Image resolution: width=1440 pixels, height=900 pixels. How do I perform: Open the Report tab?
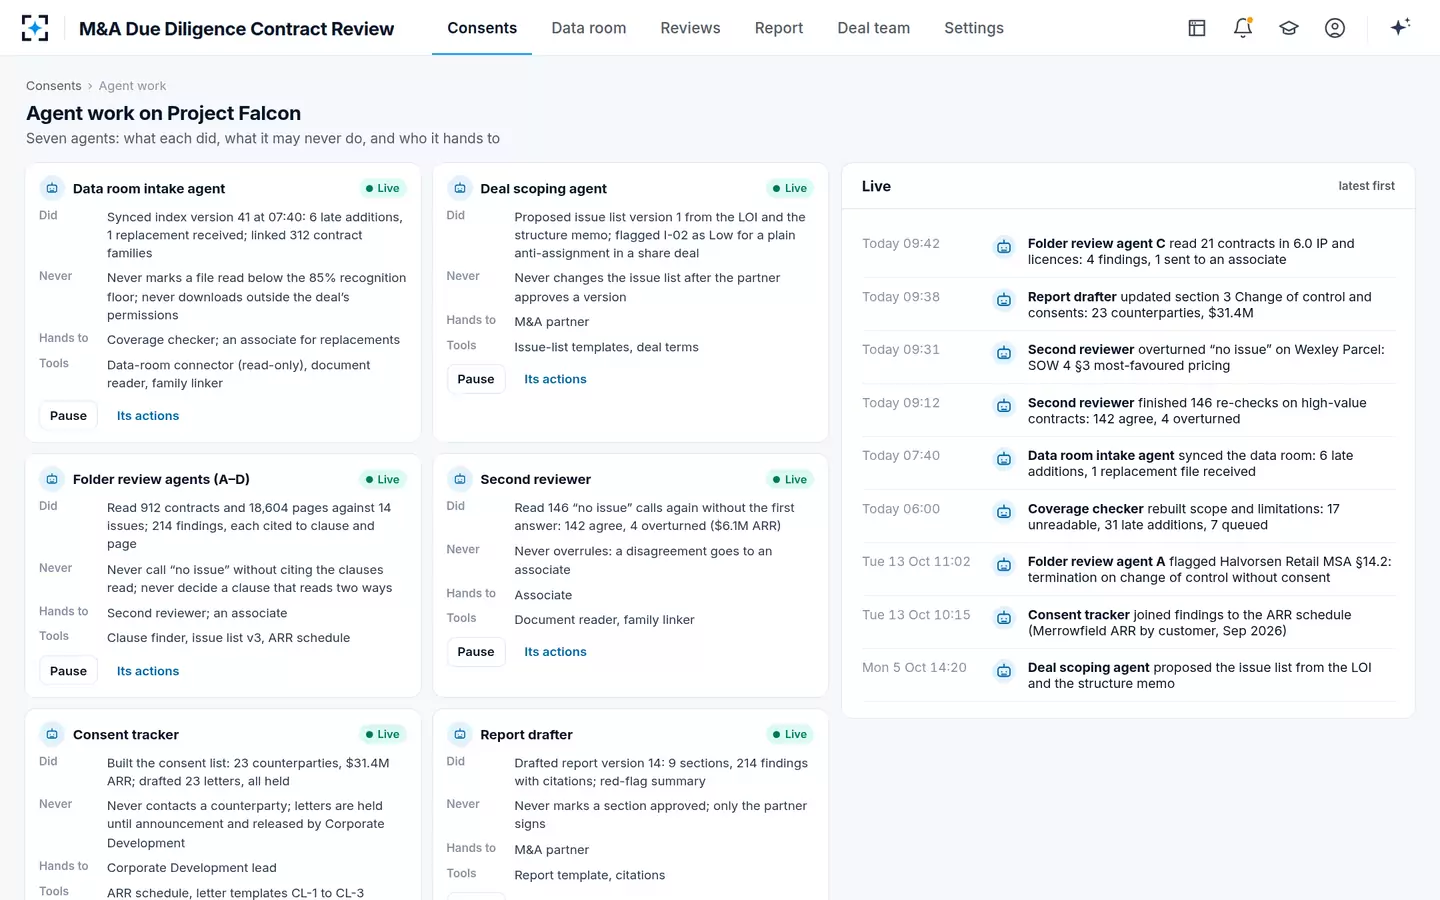(x=779, y=28)
